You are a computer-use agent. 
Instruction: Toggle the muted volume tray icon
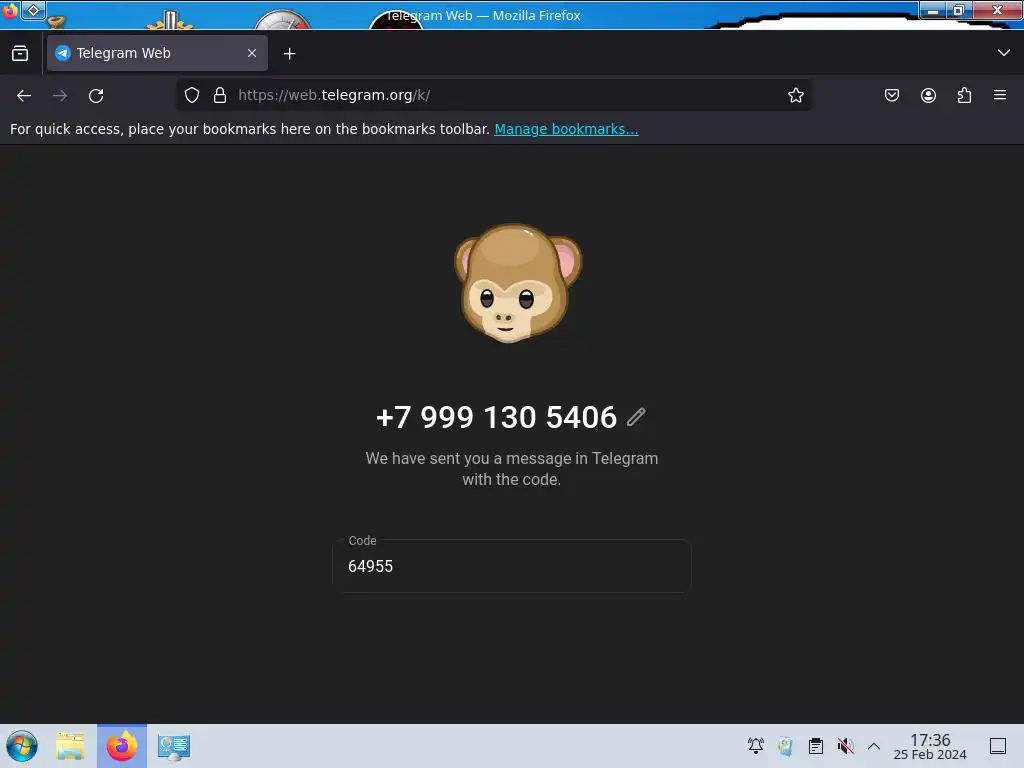(846, 746)
